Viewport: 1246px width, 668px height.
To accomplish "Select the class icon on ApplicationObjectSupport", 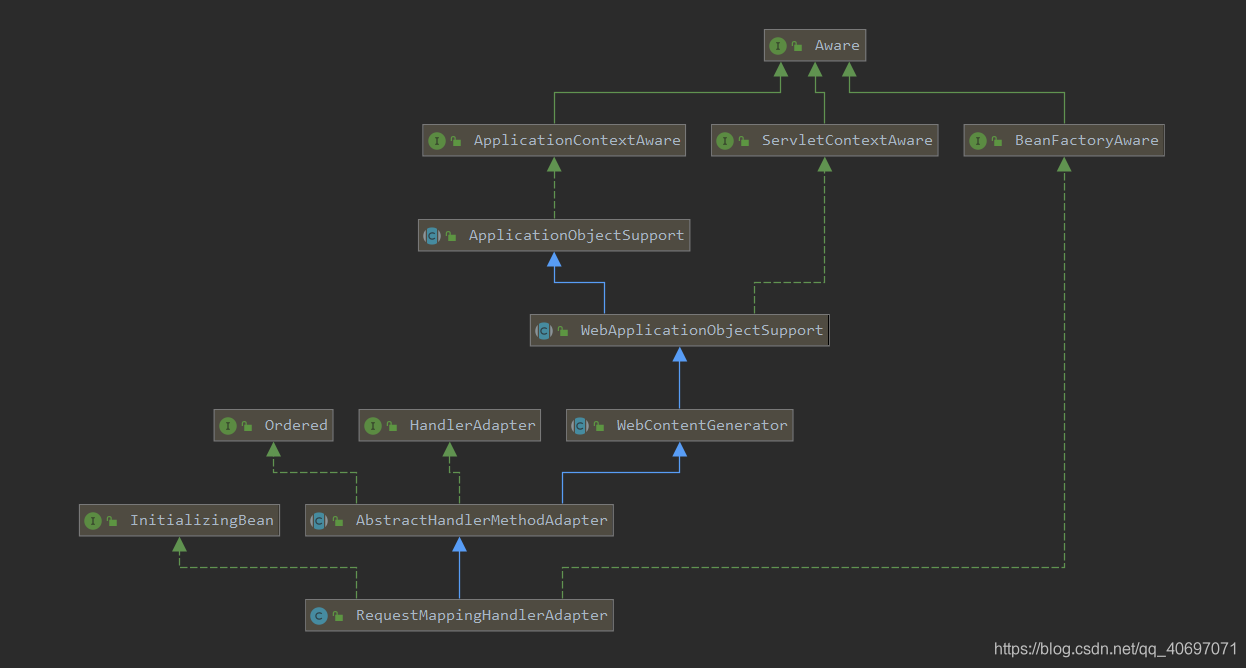I will (x=433, y=235).
